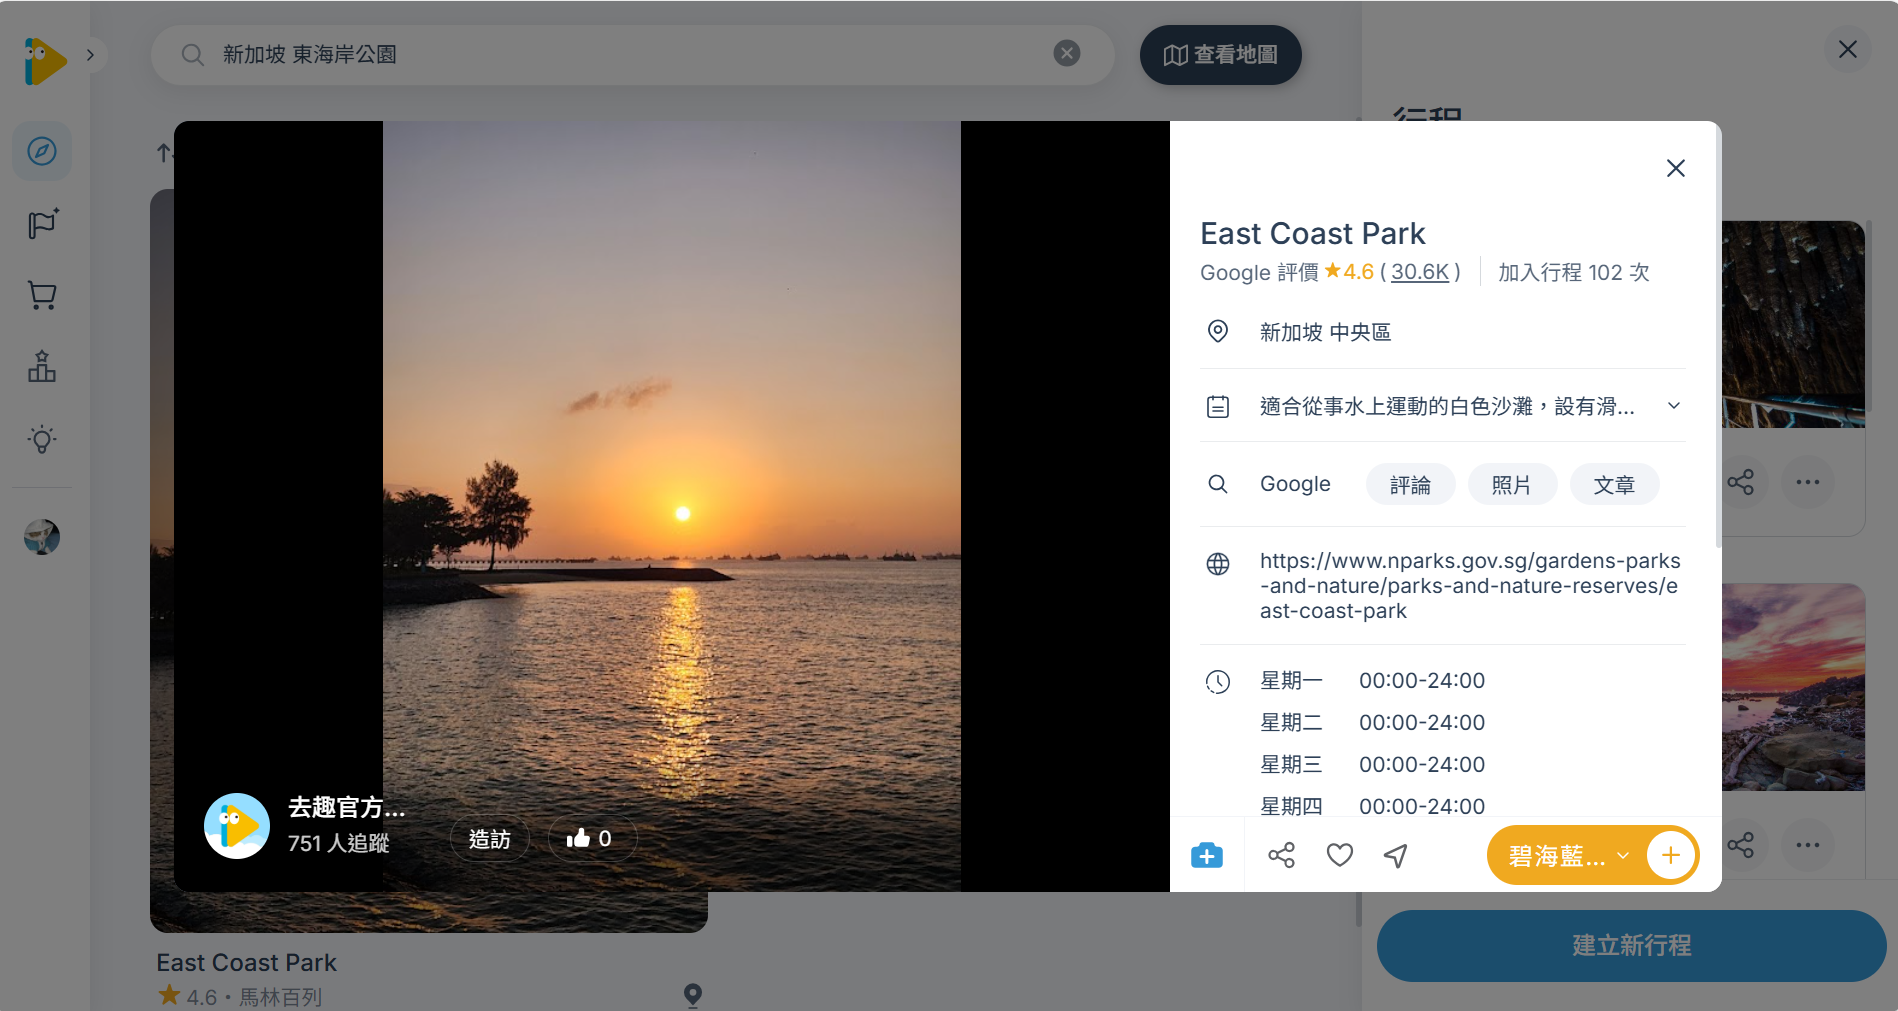Click the 751 人追蹤 followers text
The width and height of the screenshot is (1898, 1011).
coord(339,844)
